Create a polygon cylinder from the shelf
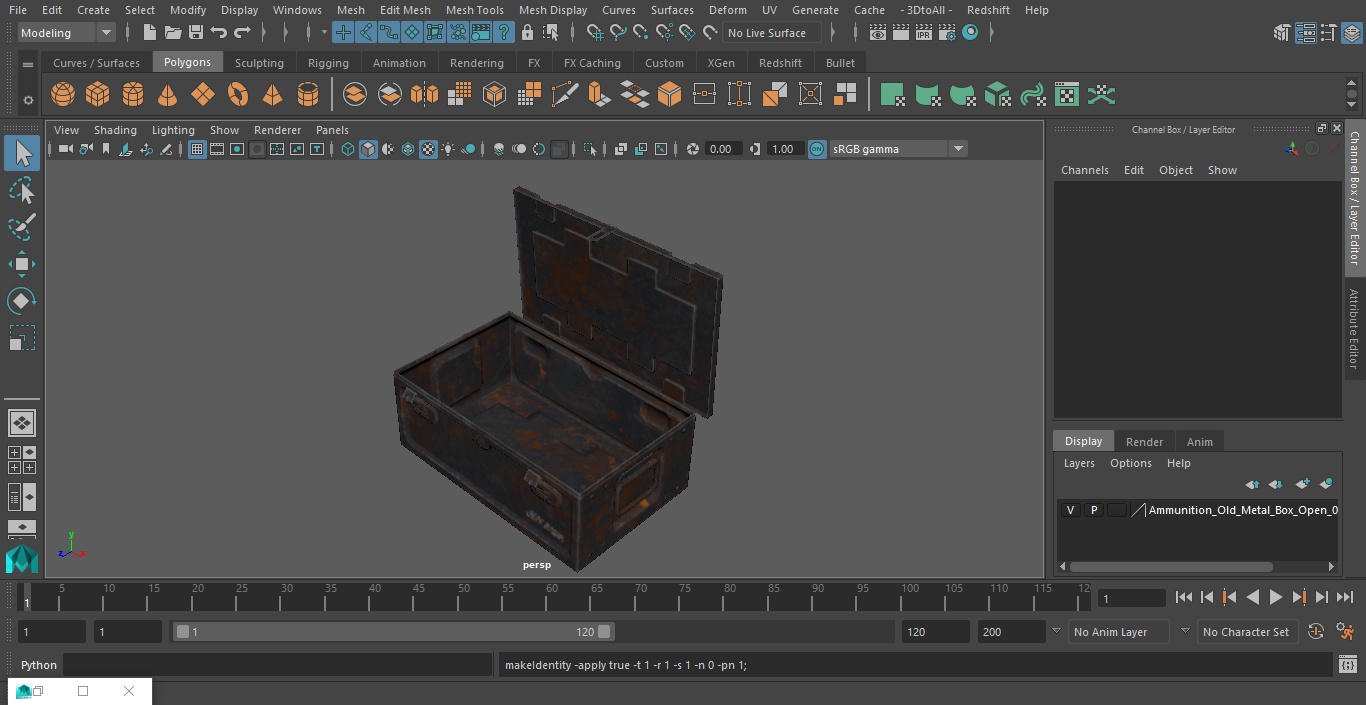The image size is (1366, 705). (x=133, y=95)
